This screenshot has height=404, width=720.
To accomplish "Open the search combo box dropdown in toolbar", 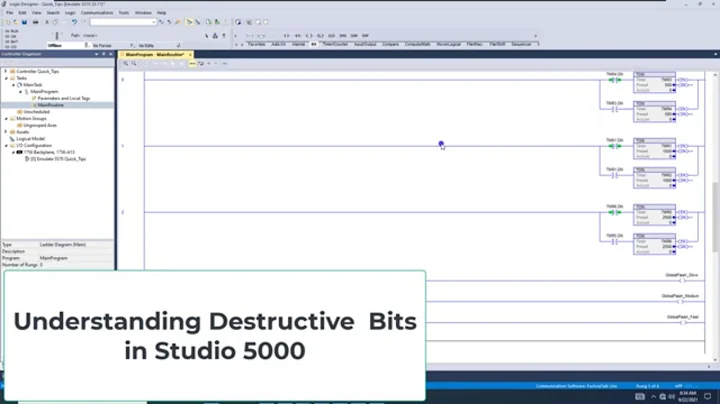I will [x=154, y=22].
